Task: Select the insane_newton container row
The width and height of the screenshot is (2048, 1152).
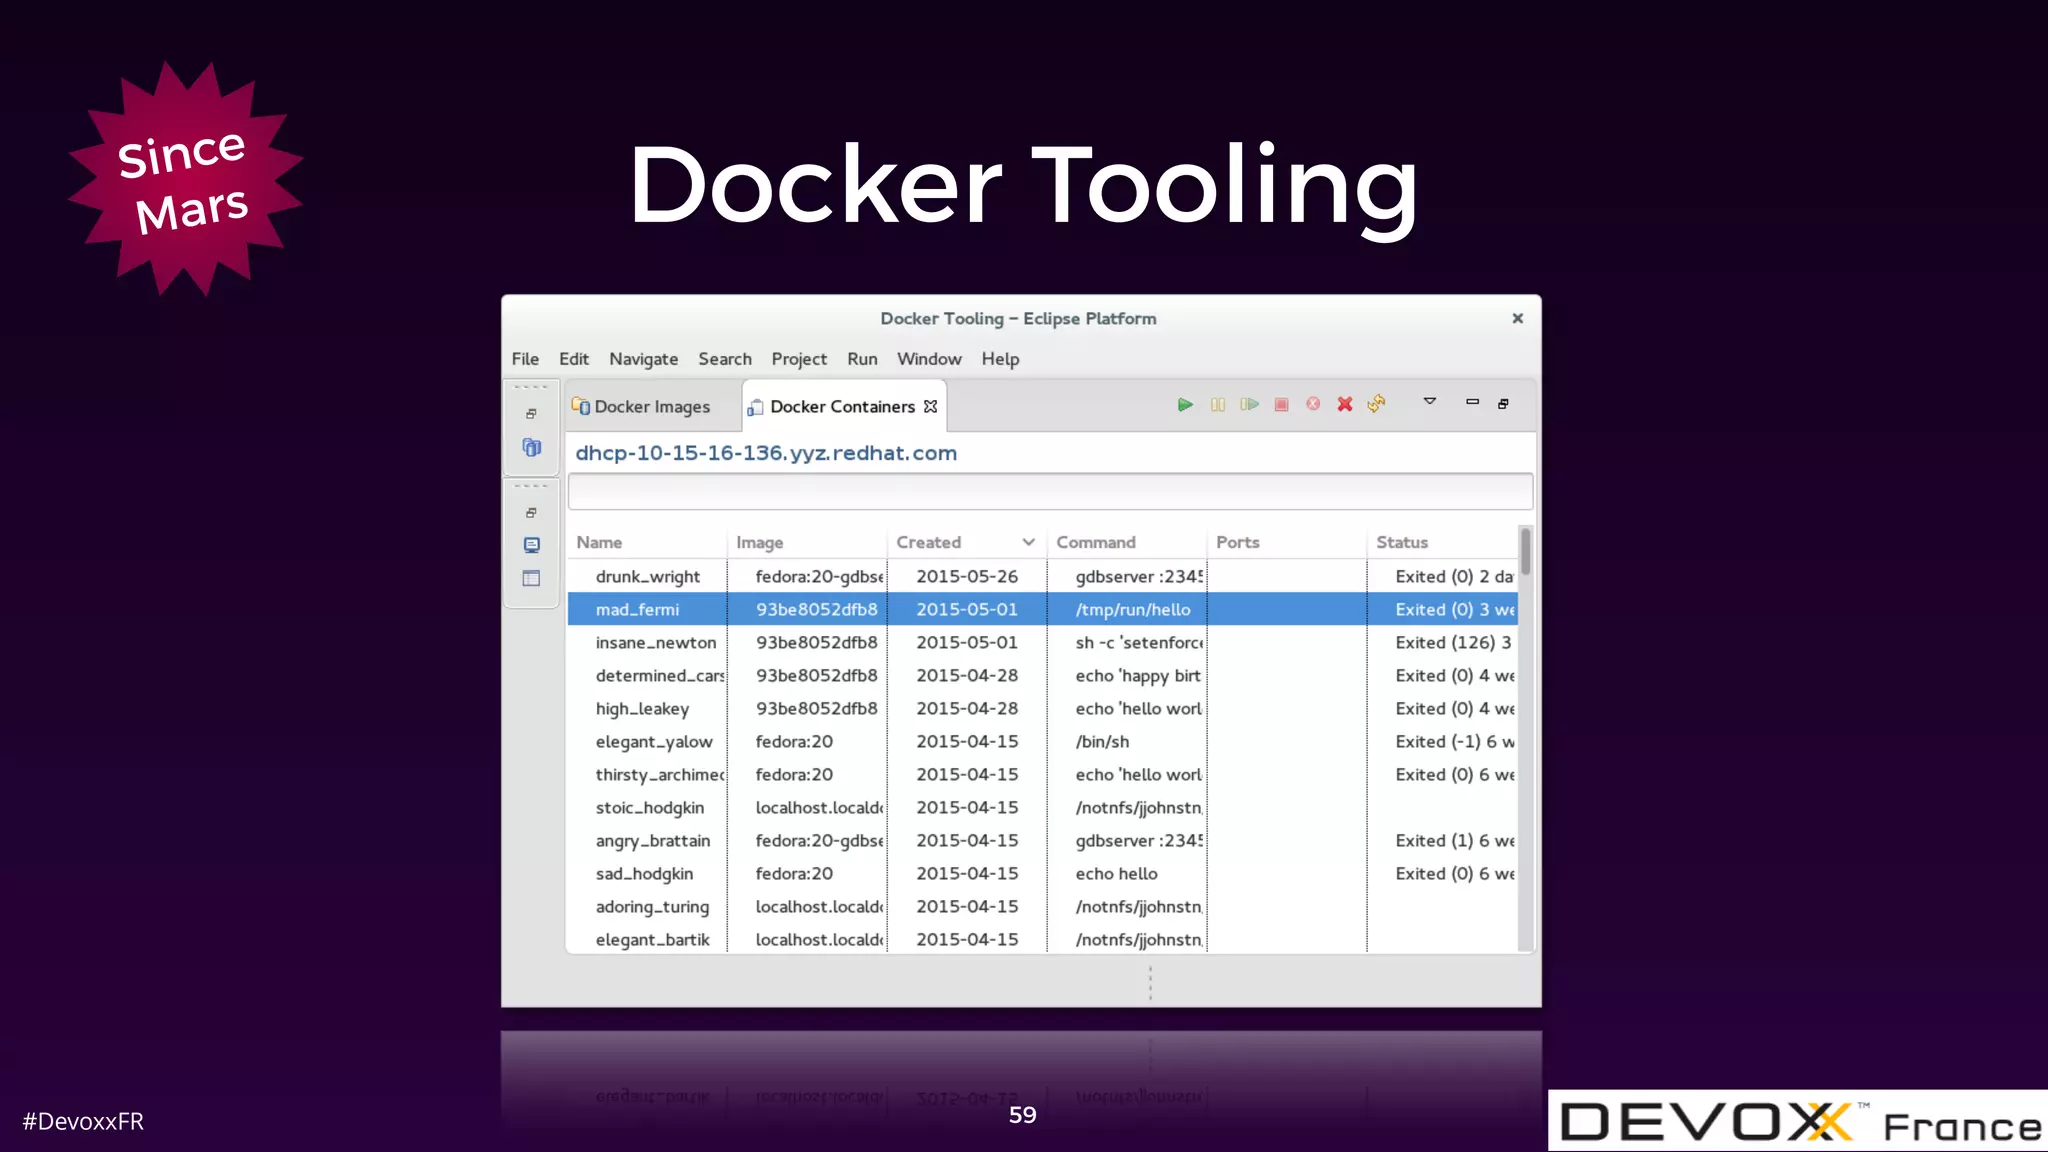Action: (1043, 642)
